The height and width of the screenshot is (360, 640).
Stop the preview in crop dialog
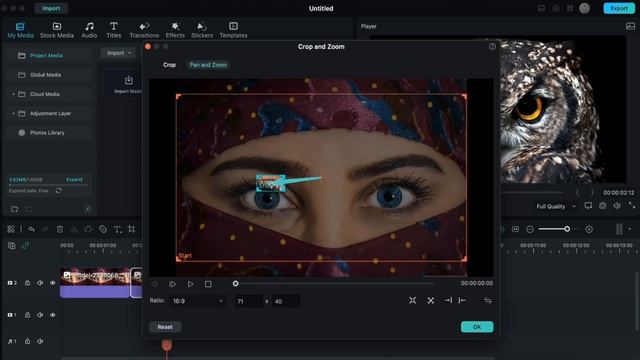(x=208, y=284)
